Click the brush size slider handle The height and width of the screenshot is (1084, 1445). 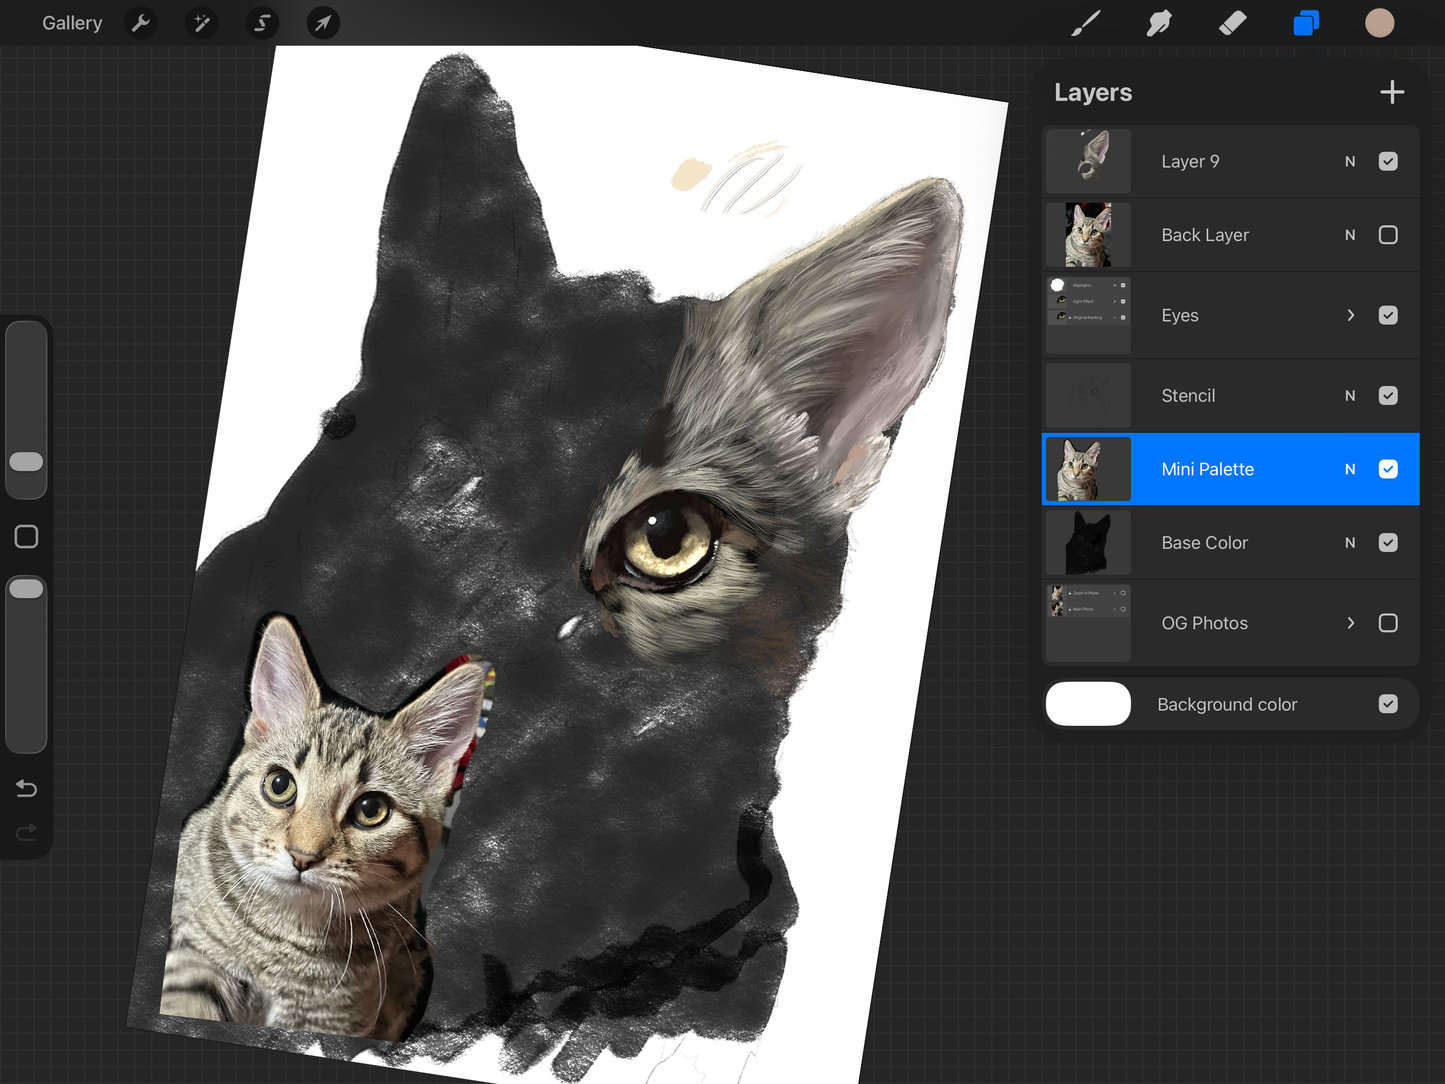point(26,461)
